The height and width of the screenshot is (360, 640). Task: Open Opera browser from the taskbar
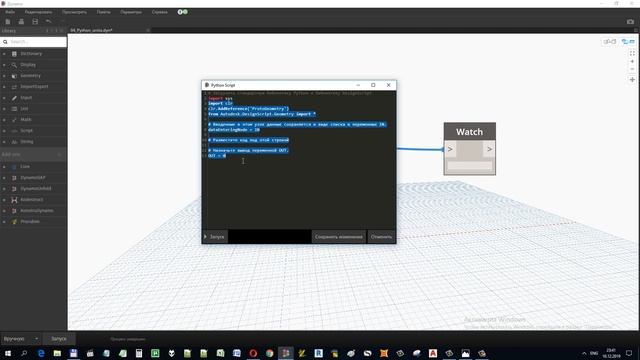pyautogui.click(x=253, y=353)
